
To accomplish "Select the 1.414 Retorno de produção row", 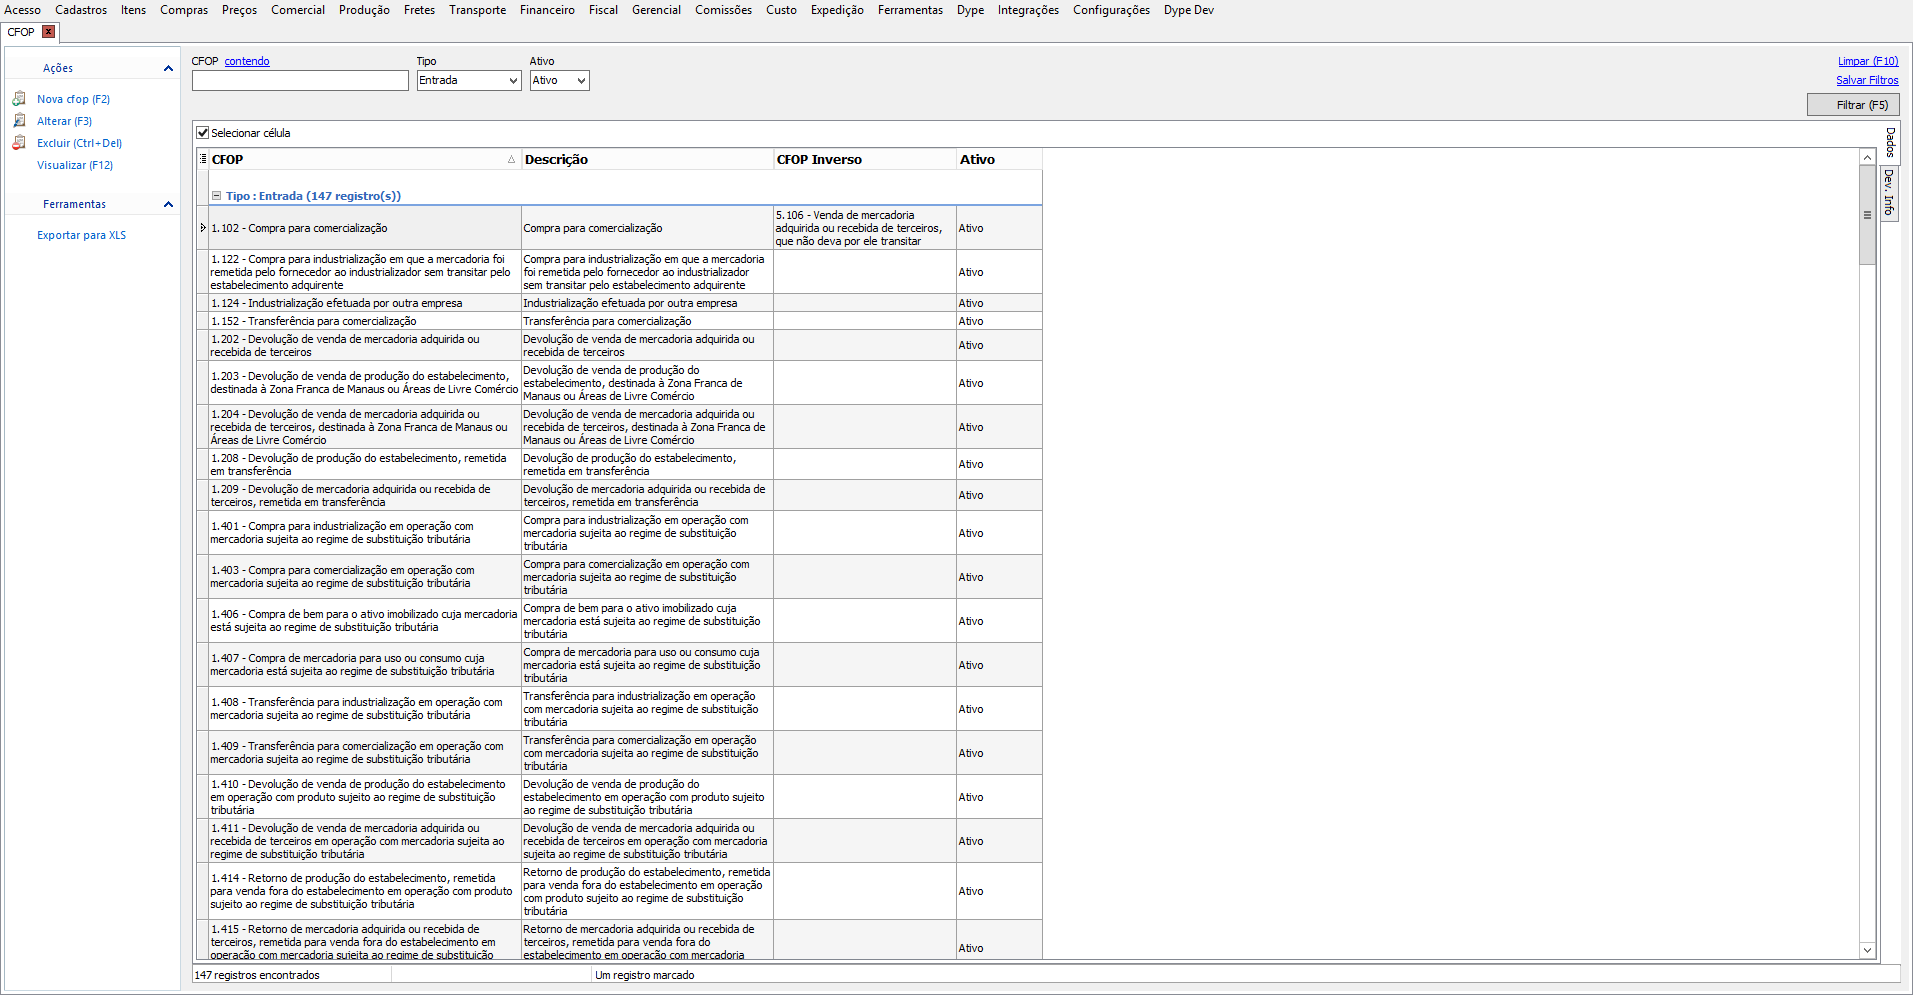I will [x=620, y=891].
